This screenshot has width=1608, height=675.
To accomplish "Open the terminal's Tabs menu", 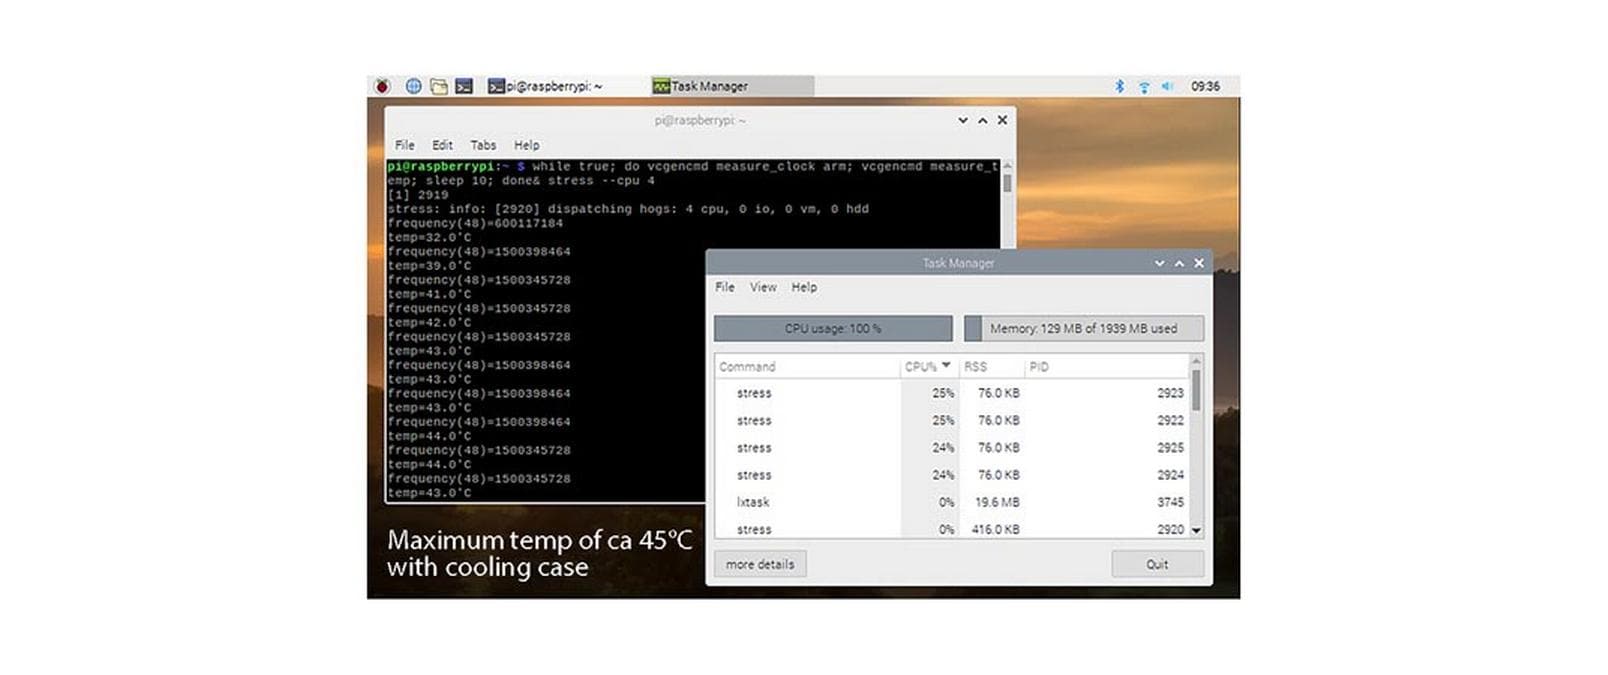I will 483,145.
